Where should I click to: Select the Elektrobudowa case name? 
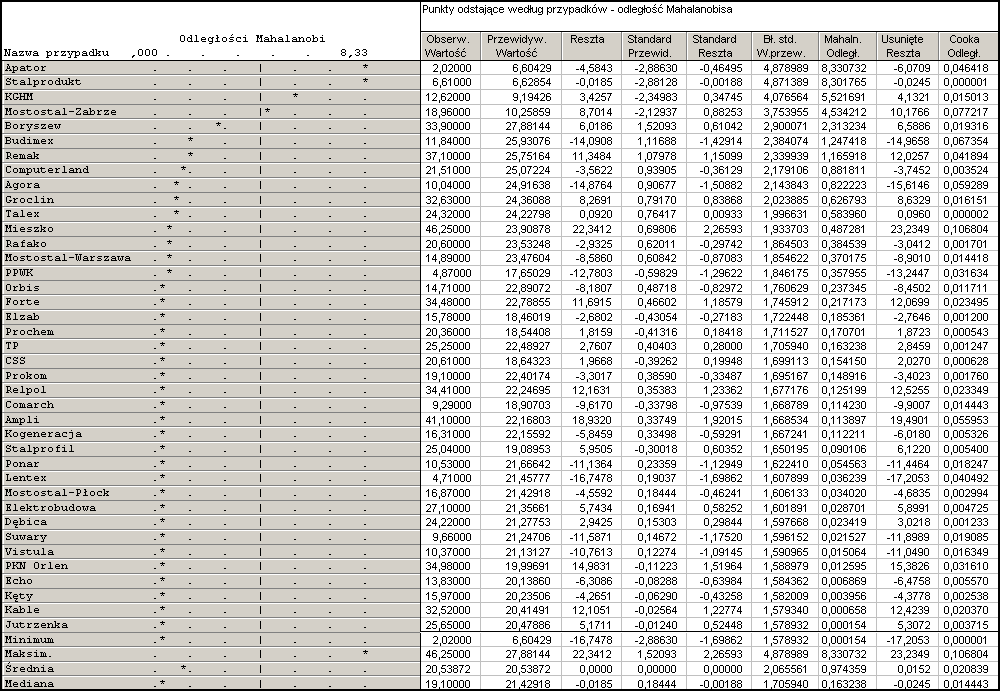coord(50,508)
